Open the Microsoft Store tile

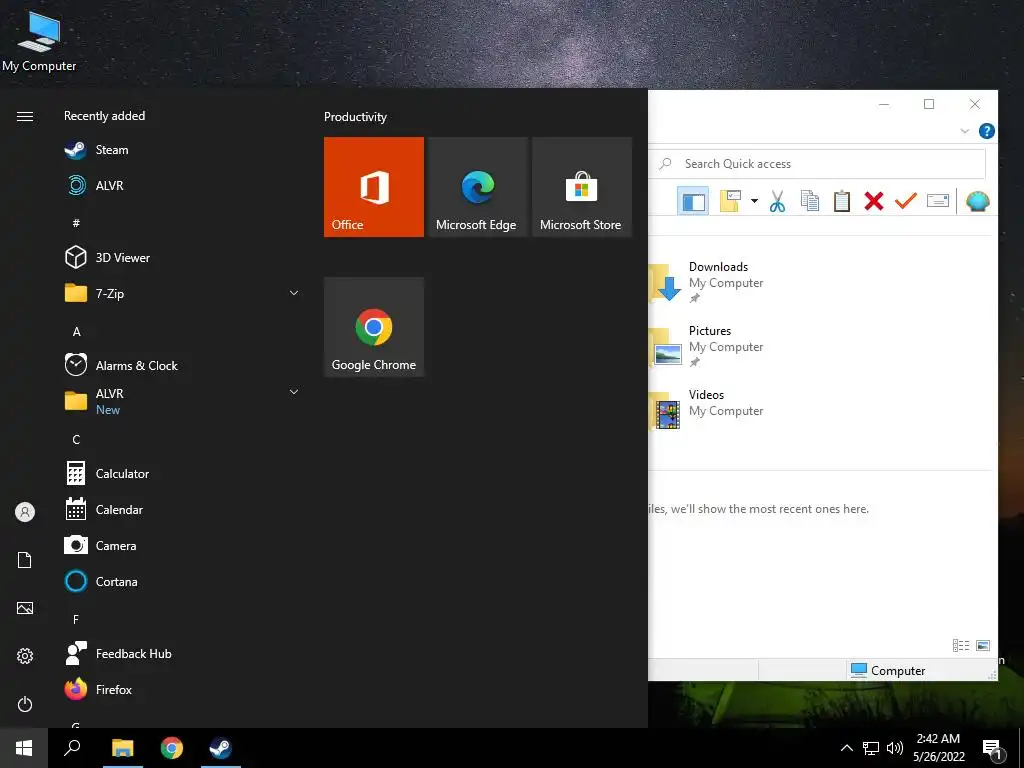pos(582,187)
